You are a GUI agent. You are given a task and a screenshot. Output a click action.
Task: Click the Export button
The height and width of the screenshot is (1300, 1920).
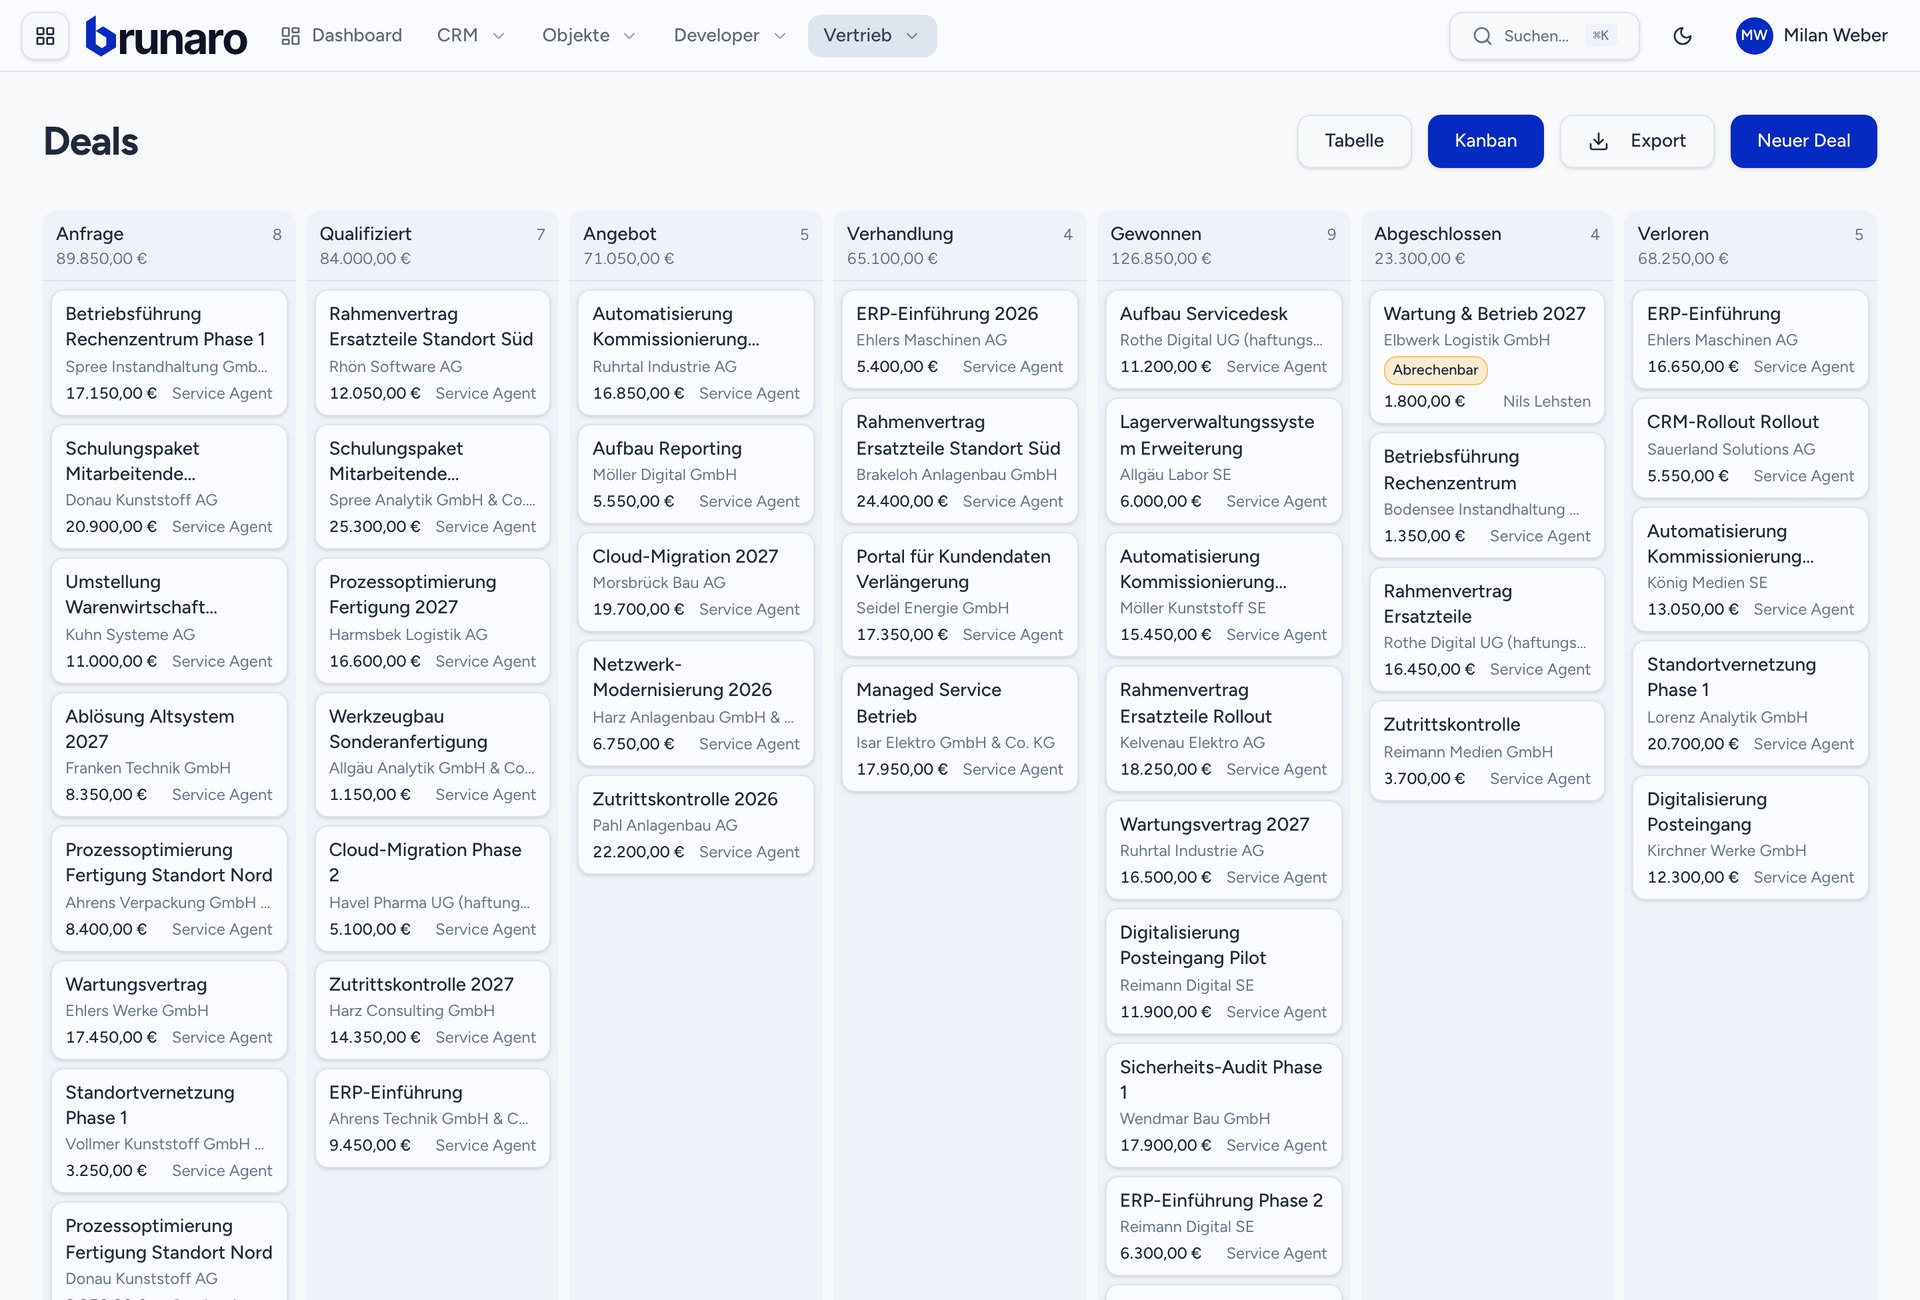point(1637,141)
